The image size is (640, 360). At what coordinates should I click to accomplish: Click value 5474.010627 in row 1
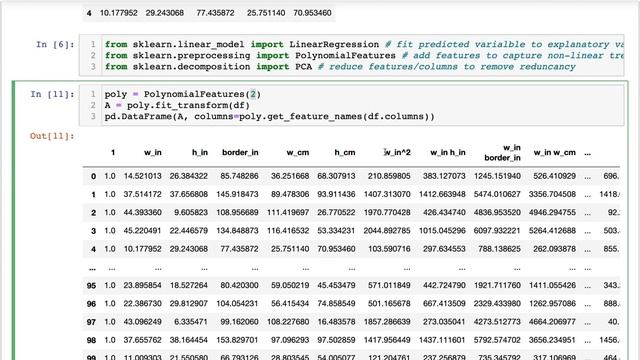coord(497,194)
